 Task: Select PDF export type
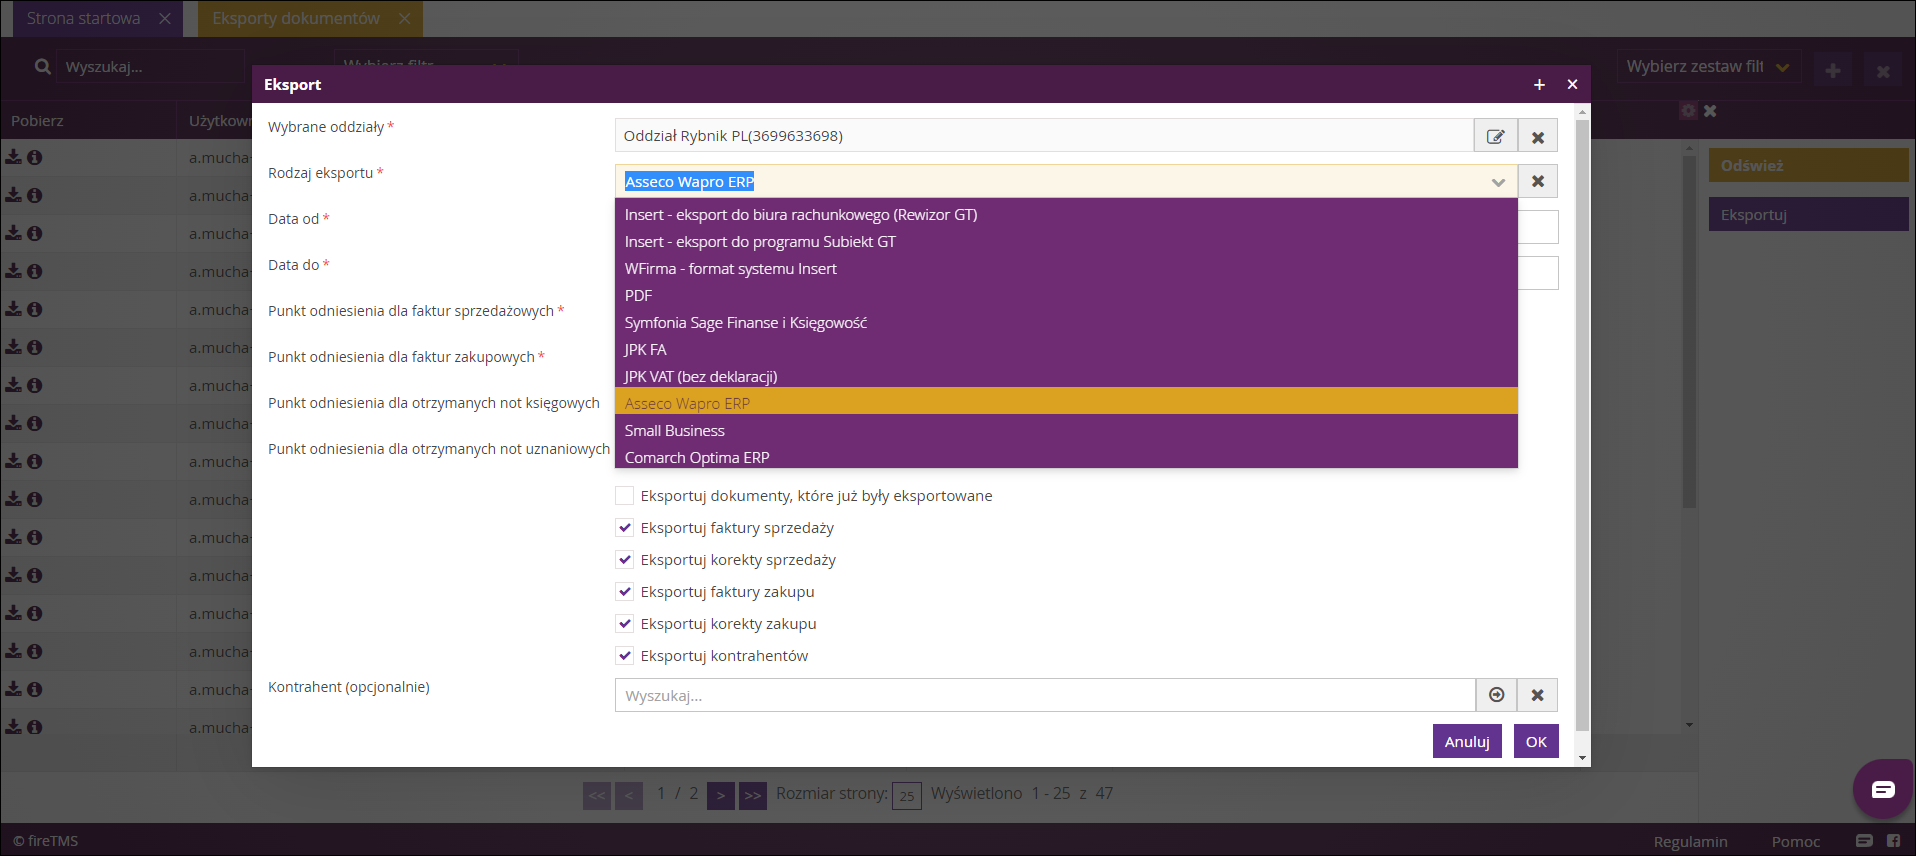point(1066,295)
